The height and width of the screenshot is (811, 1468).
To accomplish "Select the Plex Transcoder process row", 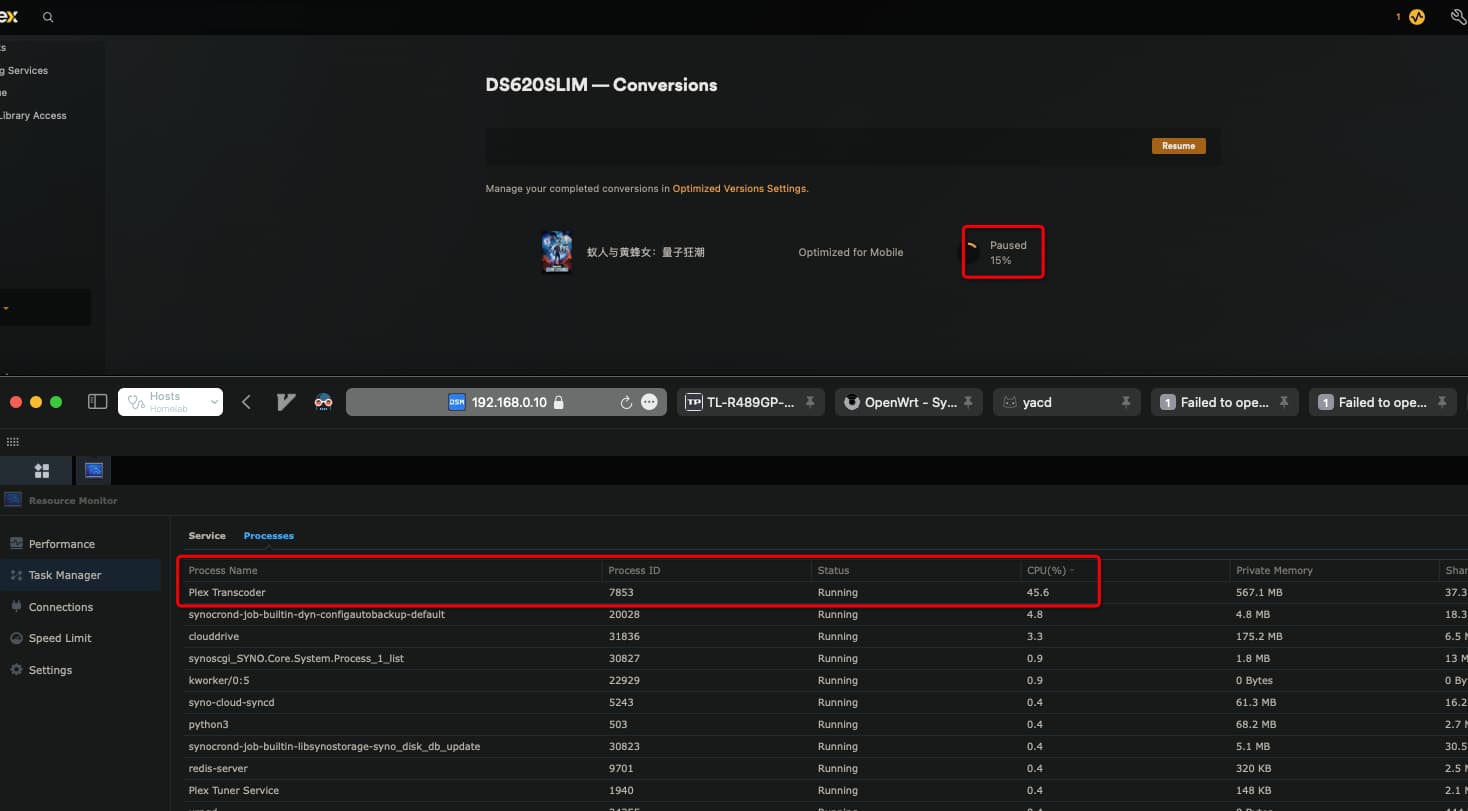I will click(x=825, y=592).
